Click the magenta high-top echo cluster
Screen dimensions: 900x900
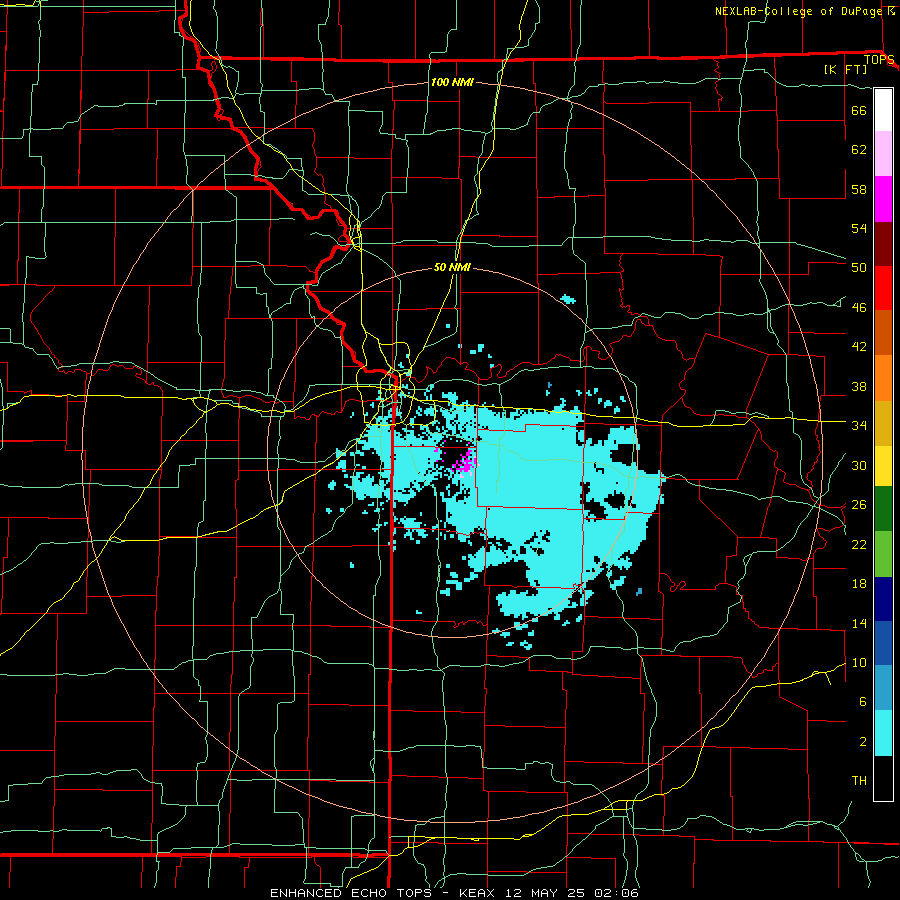(463, 462)
